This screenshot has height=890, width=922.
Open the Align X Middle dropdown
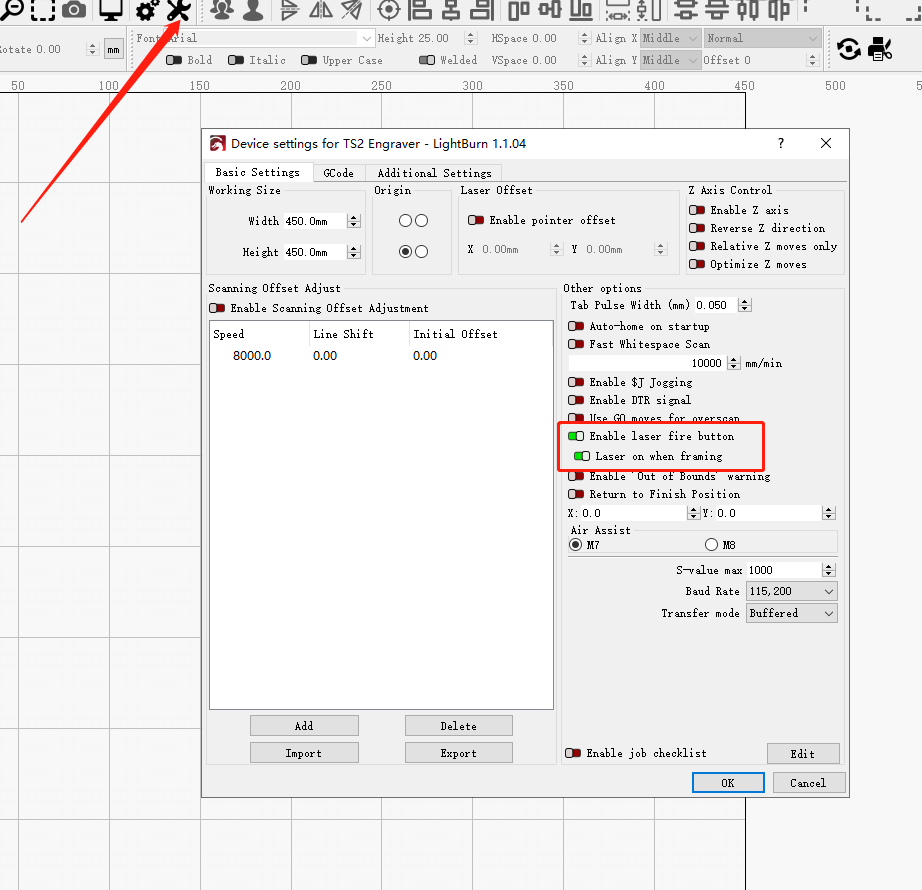670,38
